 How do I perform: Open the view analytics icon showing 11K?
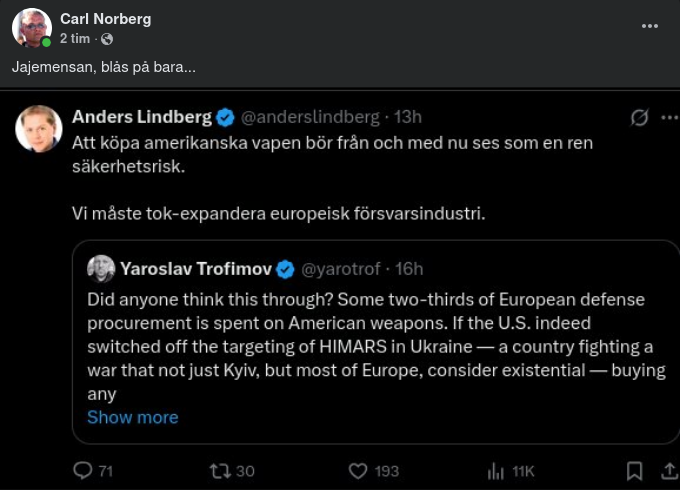pos(495,470)
